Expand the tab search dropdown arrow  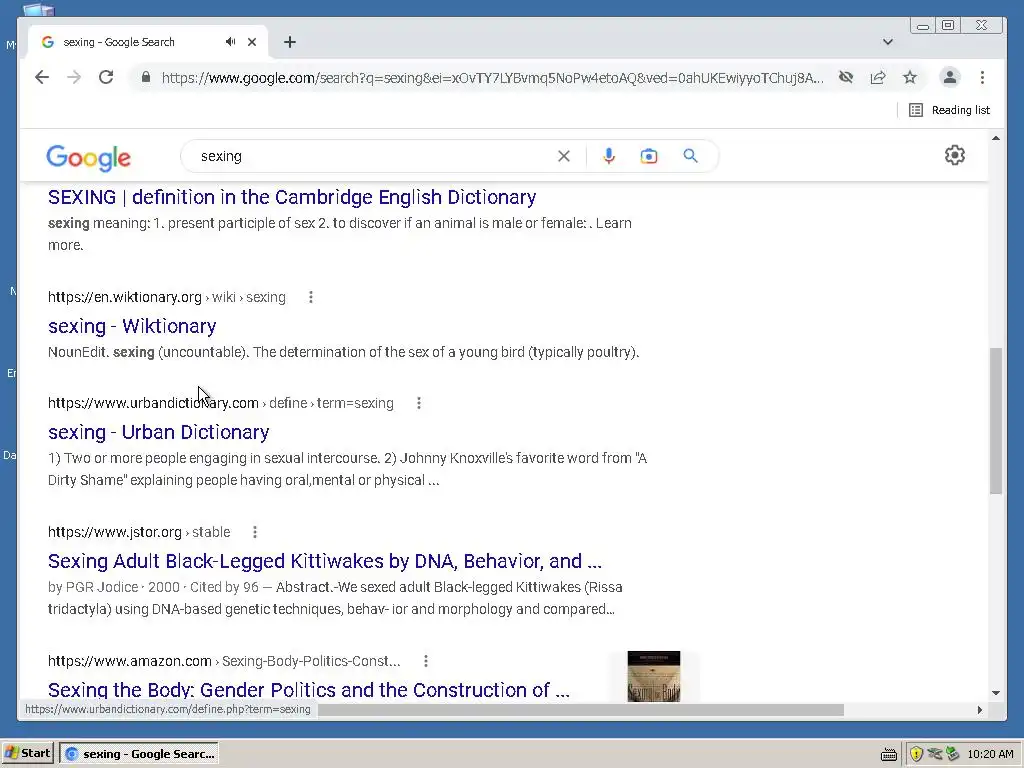(888, 42)
